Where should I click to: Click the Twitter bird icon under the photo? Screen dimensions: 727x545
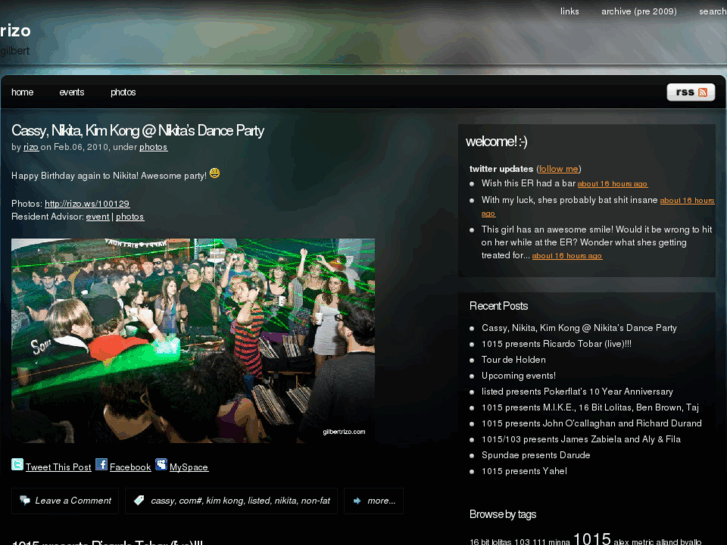click(x=17, y=464)
